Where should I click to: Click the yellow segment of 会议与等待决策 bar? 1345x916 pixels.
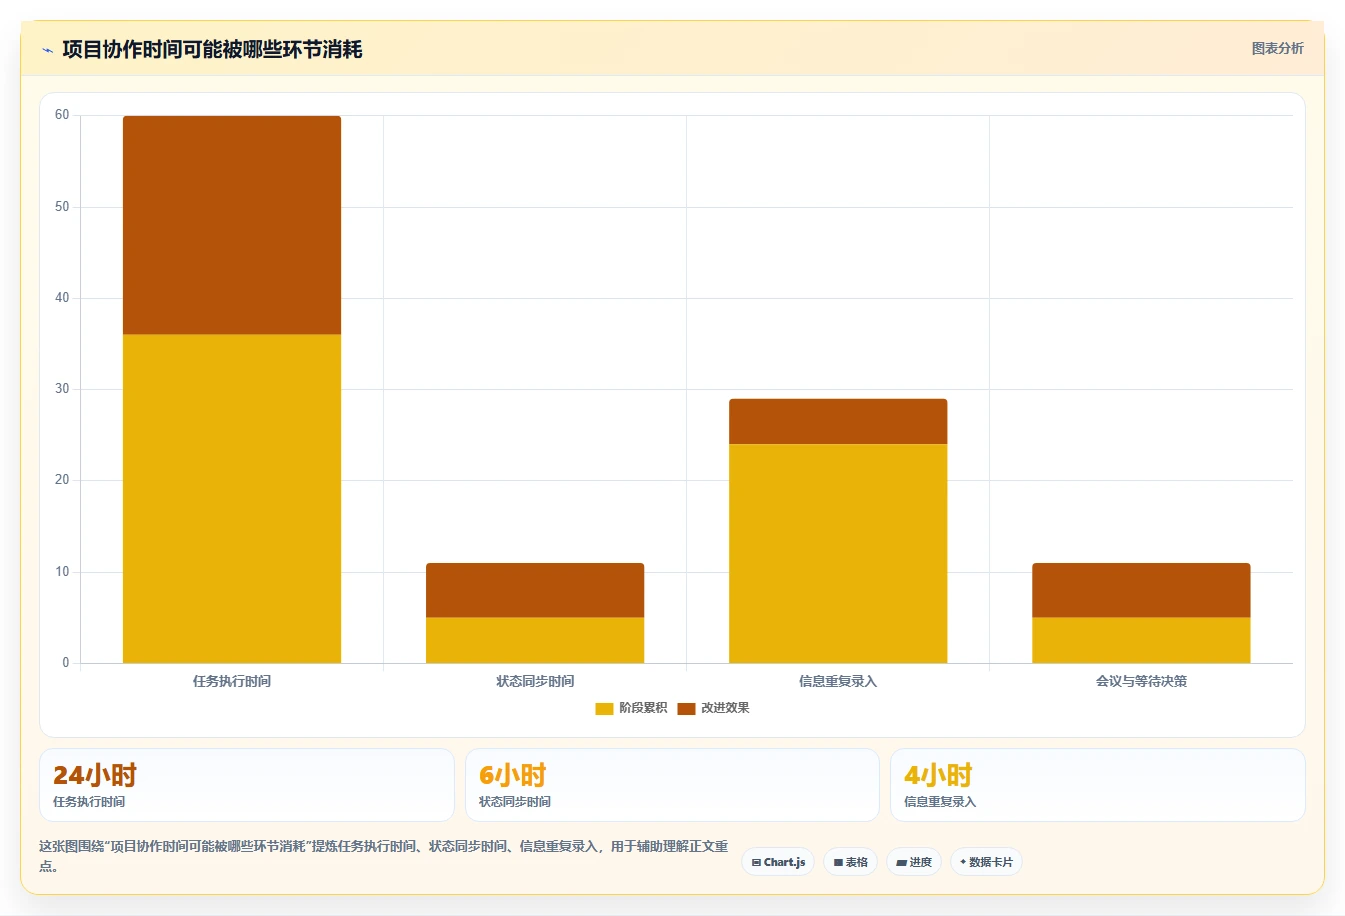coord(1141,640)
